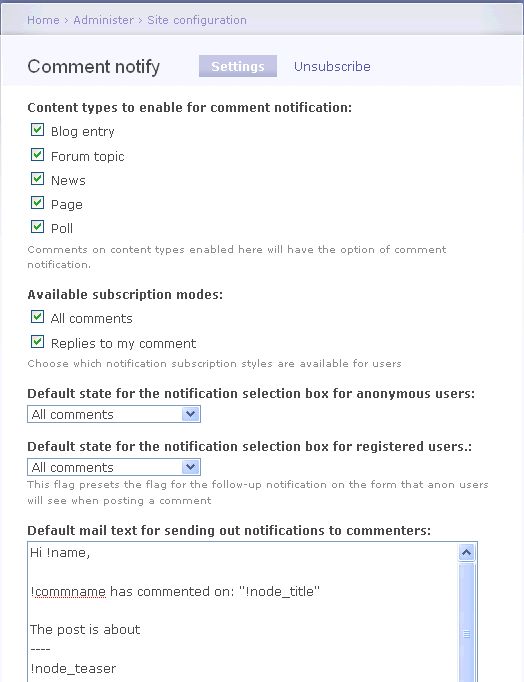This screenshot has width=524, height=682.
Task: Click the dropdown arrow for anonymous users selection
Action: pos(190,414)
